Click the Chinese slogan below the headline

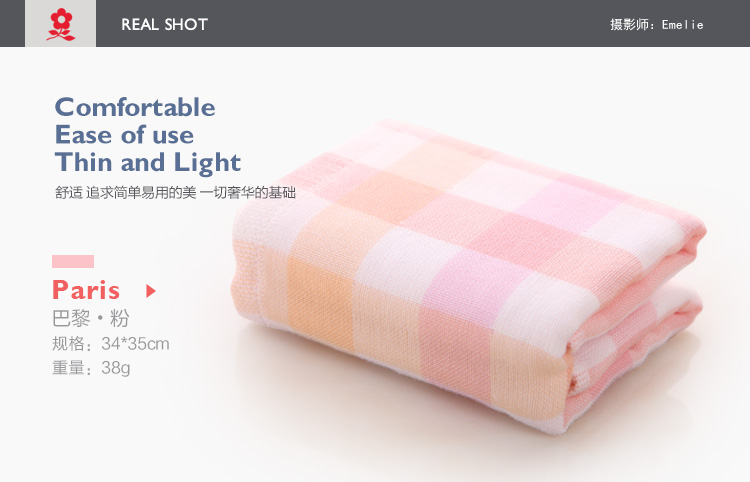click(175, 193)
